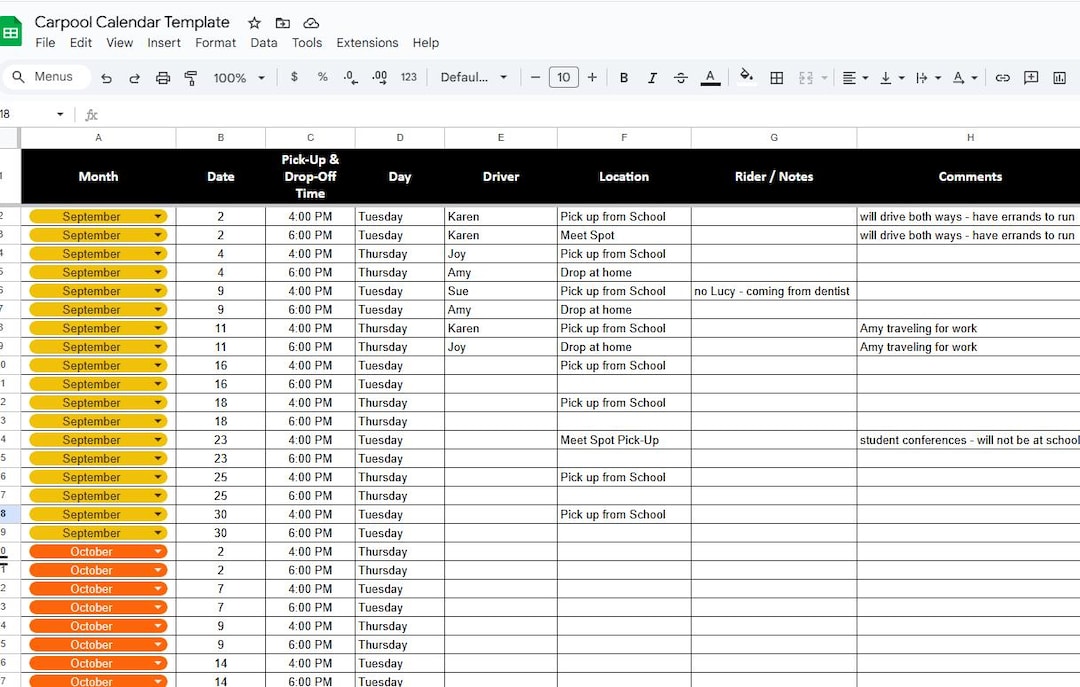The height and width of the screenshot is (687, 1080).
Task: Open the merge cells options arrow
Action: pos(824,78)
